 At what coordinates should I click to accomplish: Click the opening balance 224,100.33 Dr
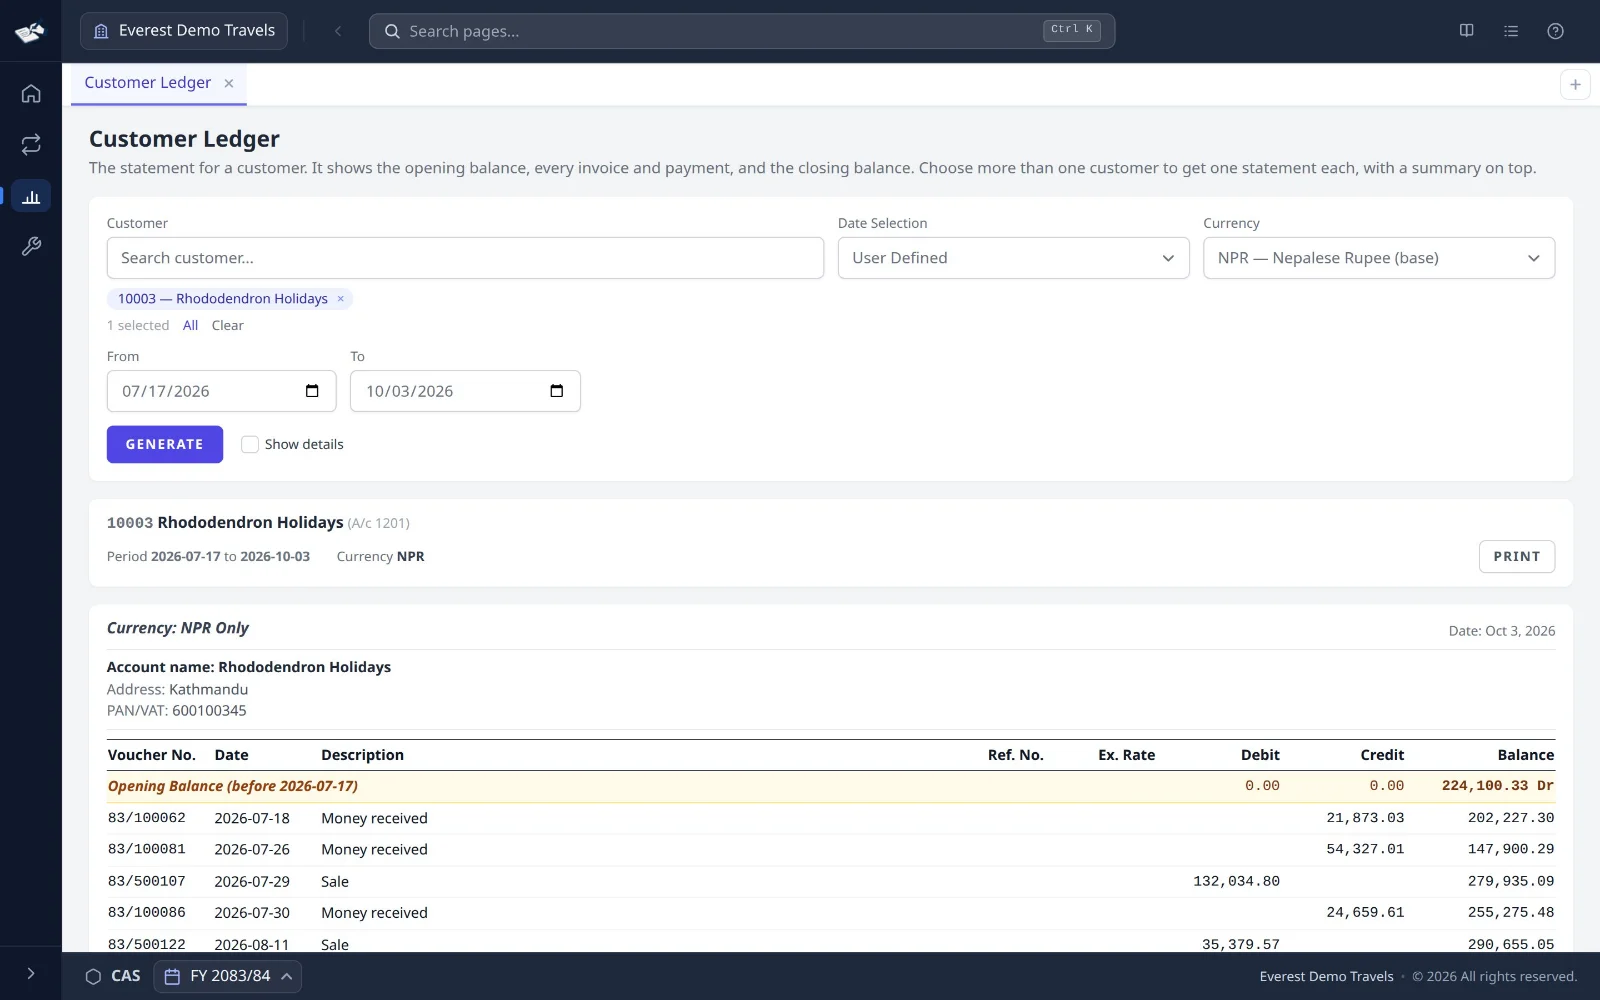point(1498,786)
